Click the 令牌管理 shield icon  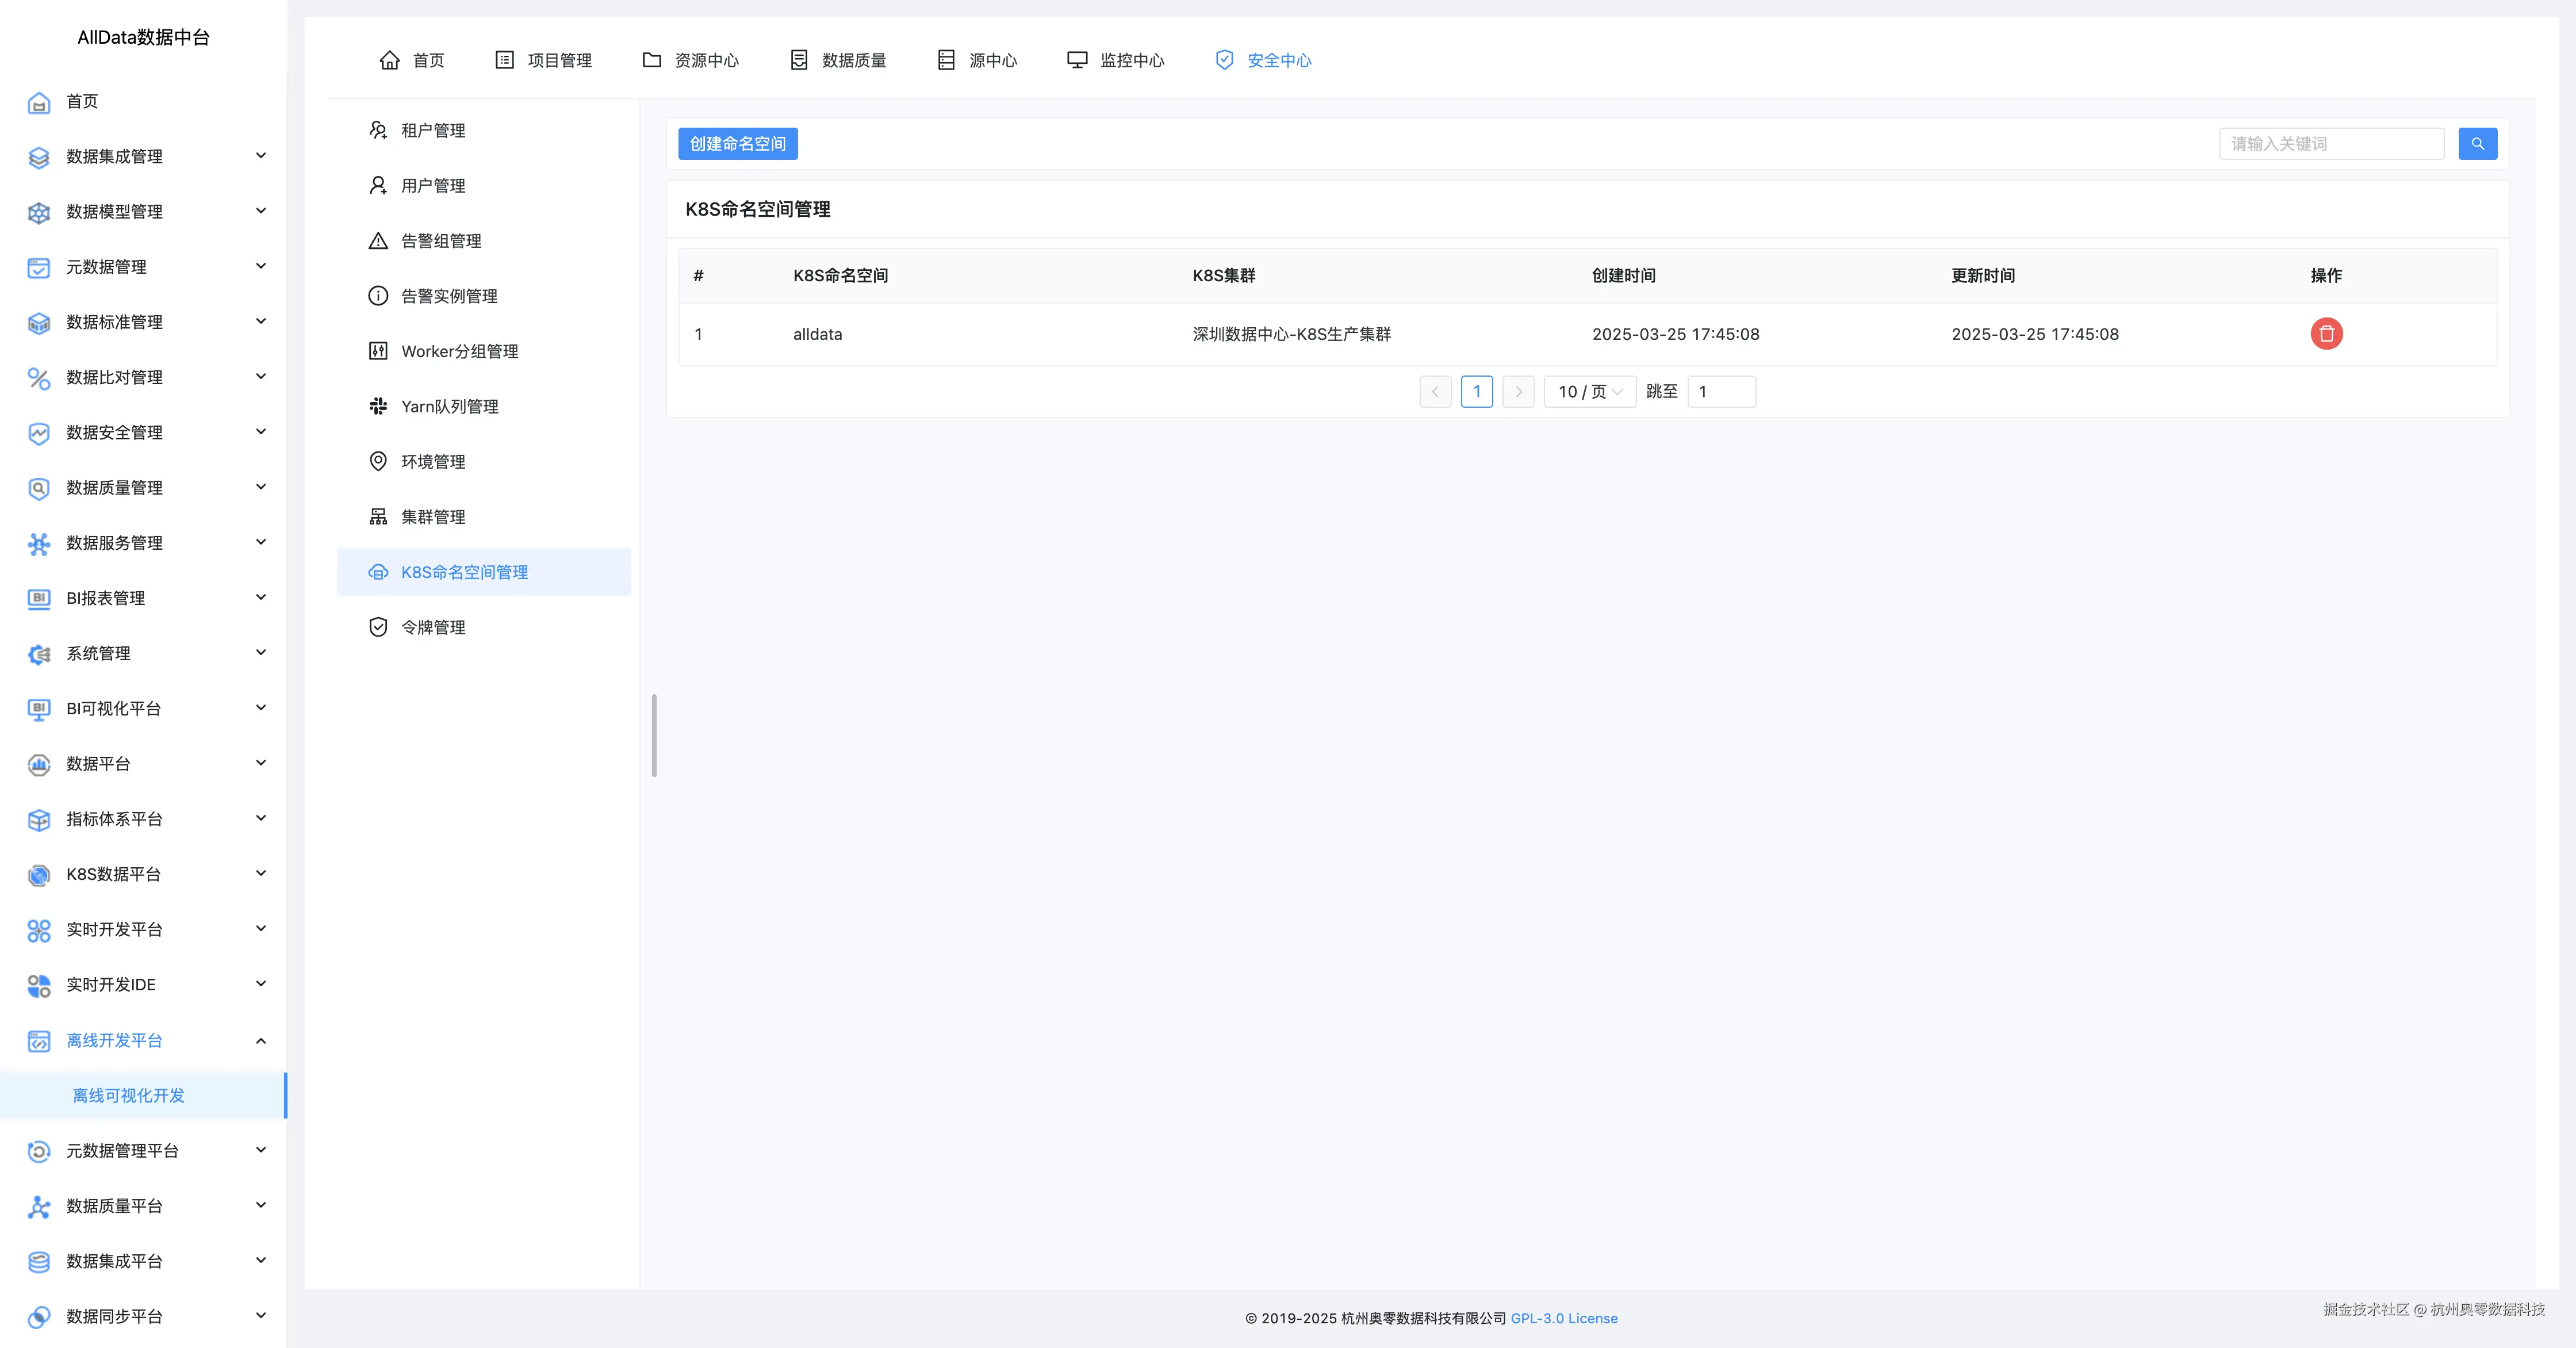[378, 627]
